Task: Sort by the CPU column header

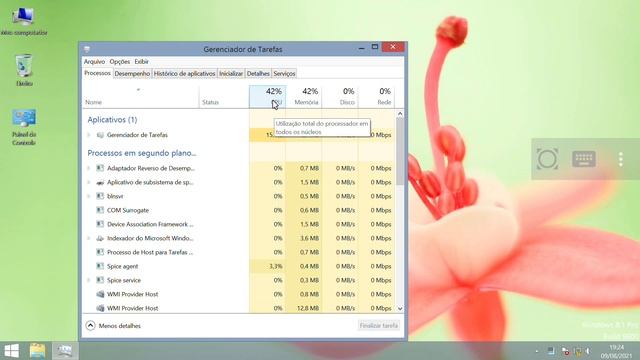Action: [x=267, y=97]
